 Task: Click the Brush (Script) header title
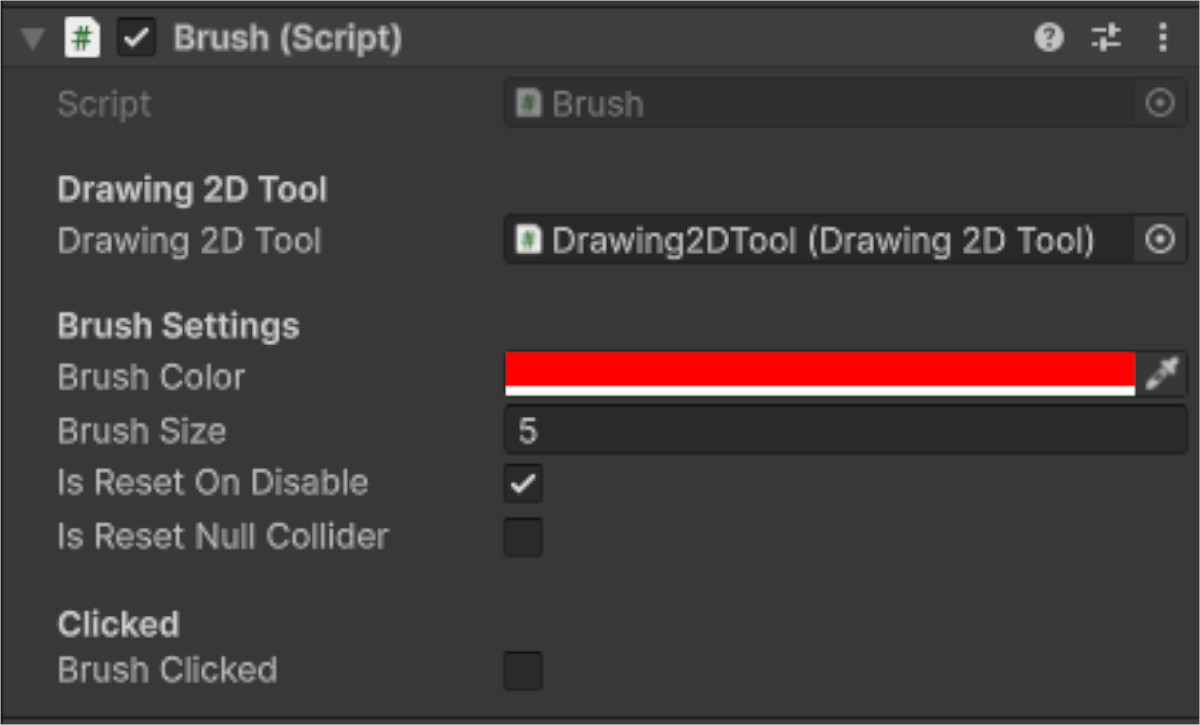coord(288,40)
